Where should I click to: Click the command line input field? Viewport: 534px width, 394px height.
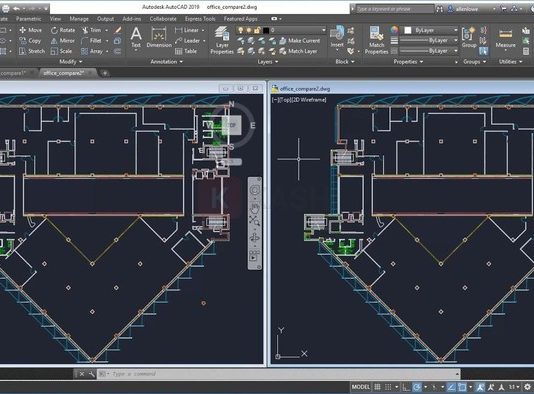(x=279, y=374)
